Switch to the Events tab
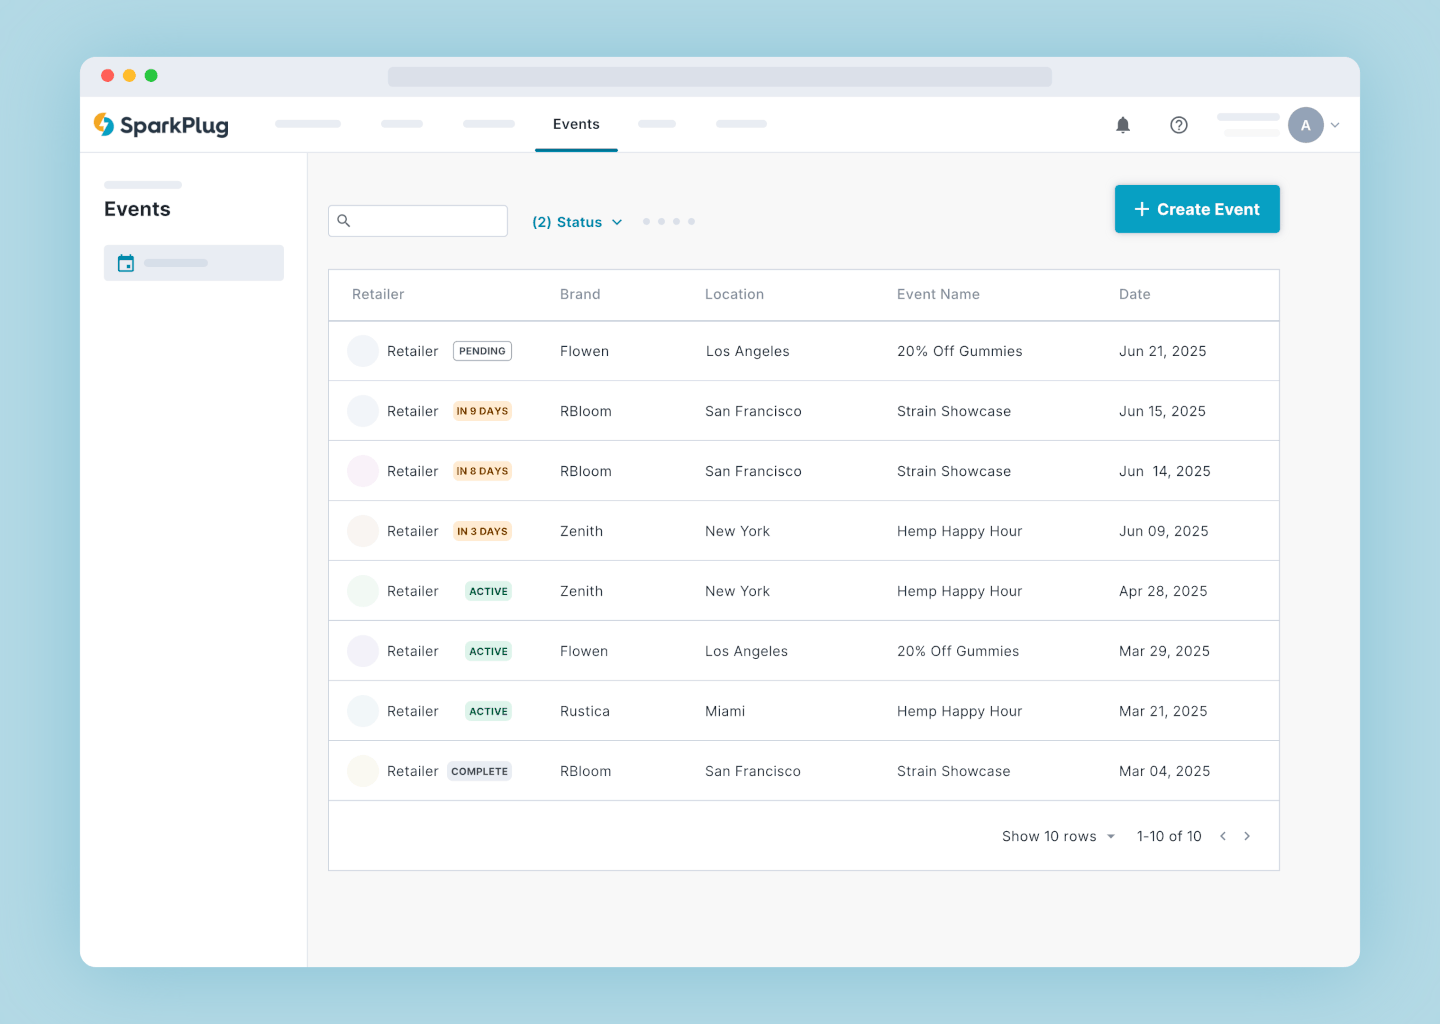1440x1024 pixels. (x=576, y=124)
